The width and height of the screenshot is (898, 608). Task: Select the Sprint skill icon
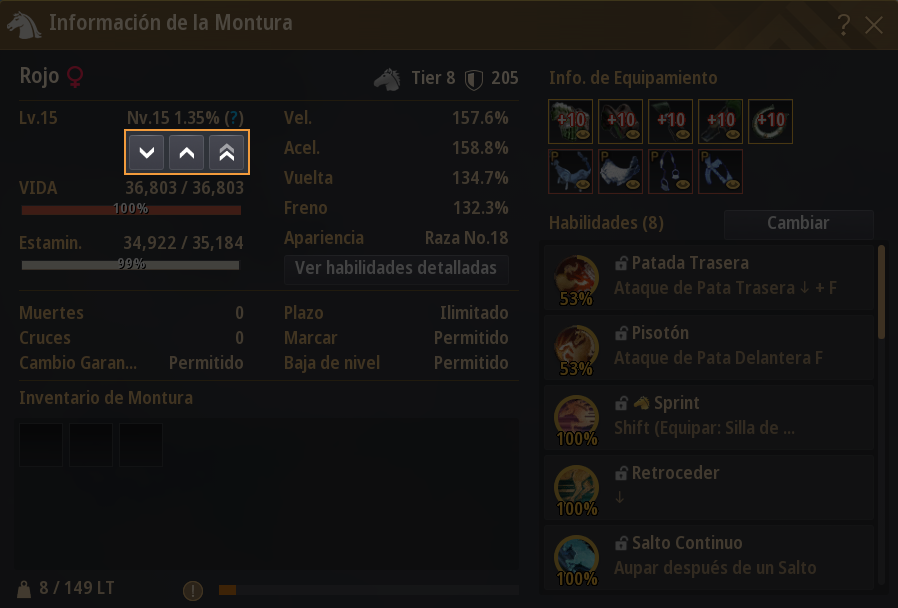tap(576, 418)
